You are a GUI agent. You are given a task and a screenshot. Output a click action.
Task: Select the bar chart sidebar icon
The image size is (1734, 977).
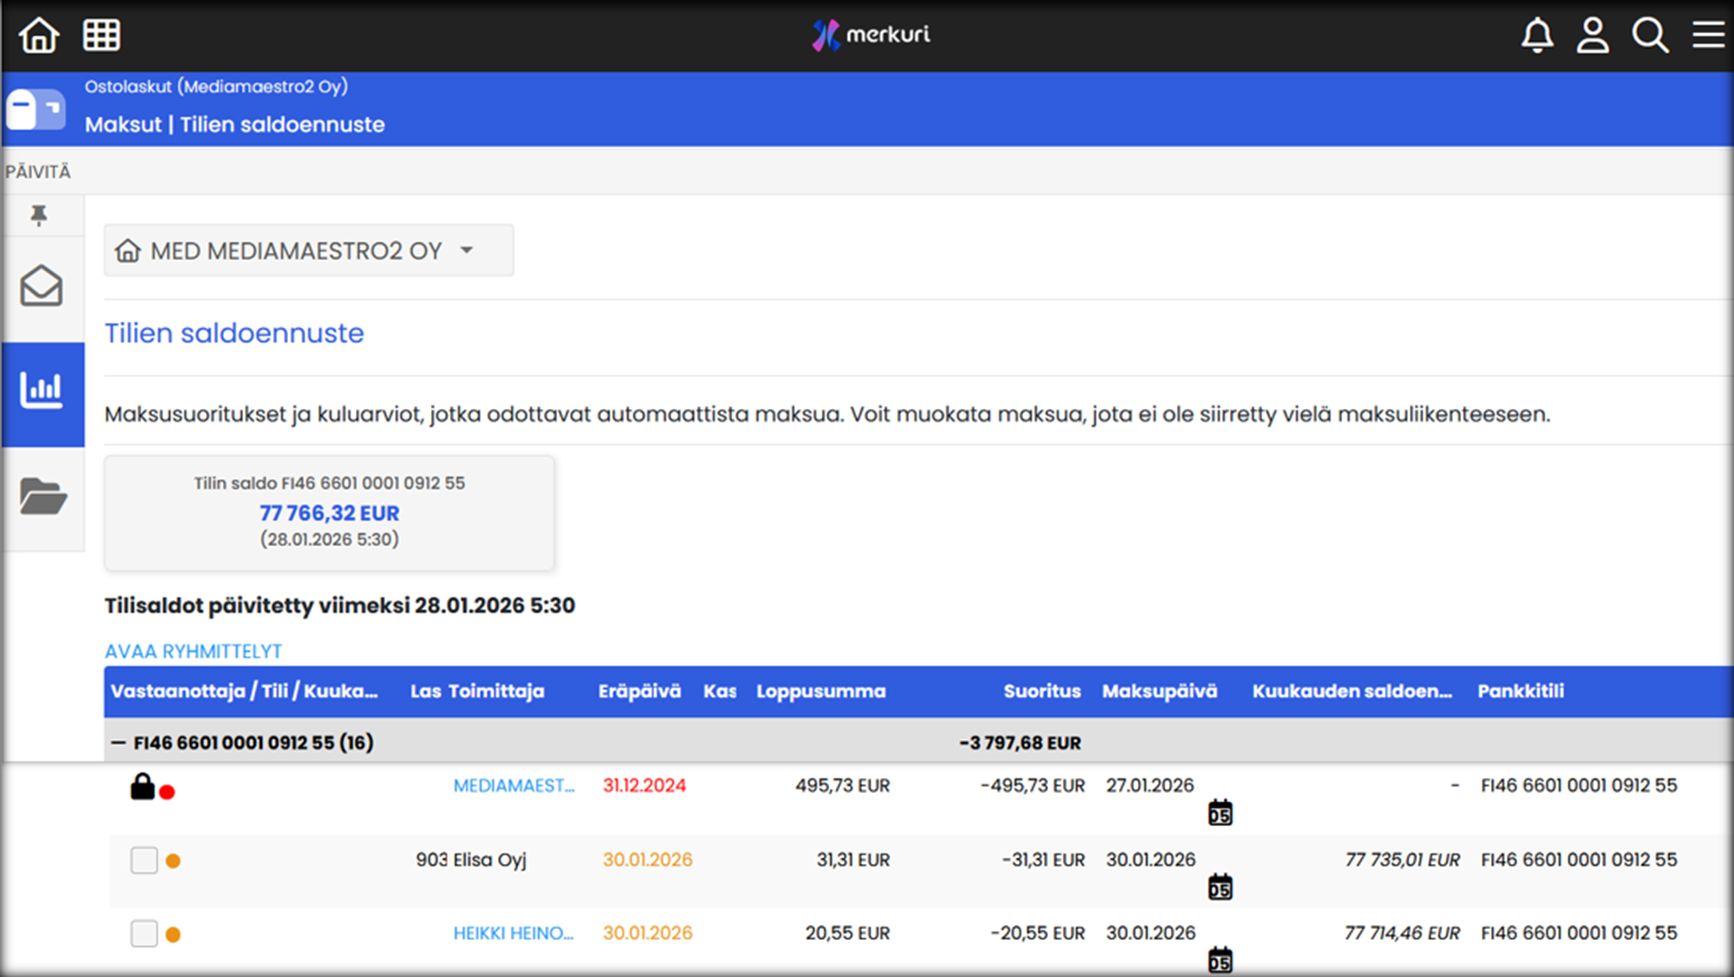pyautogui.click(x=42, y=390)
